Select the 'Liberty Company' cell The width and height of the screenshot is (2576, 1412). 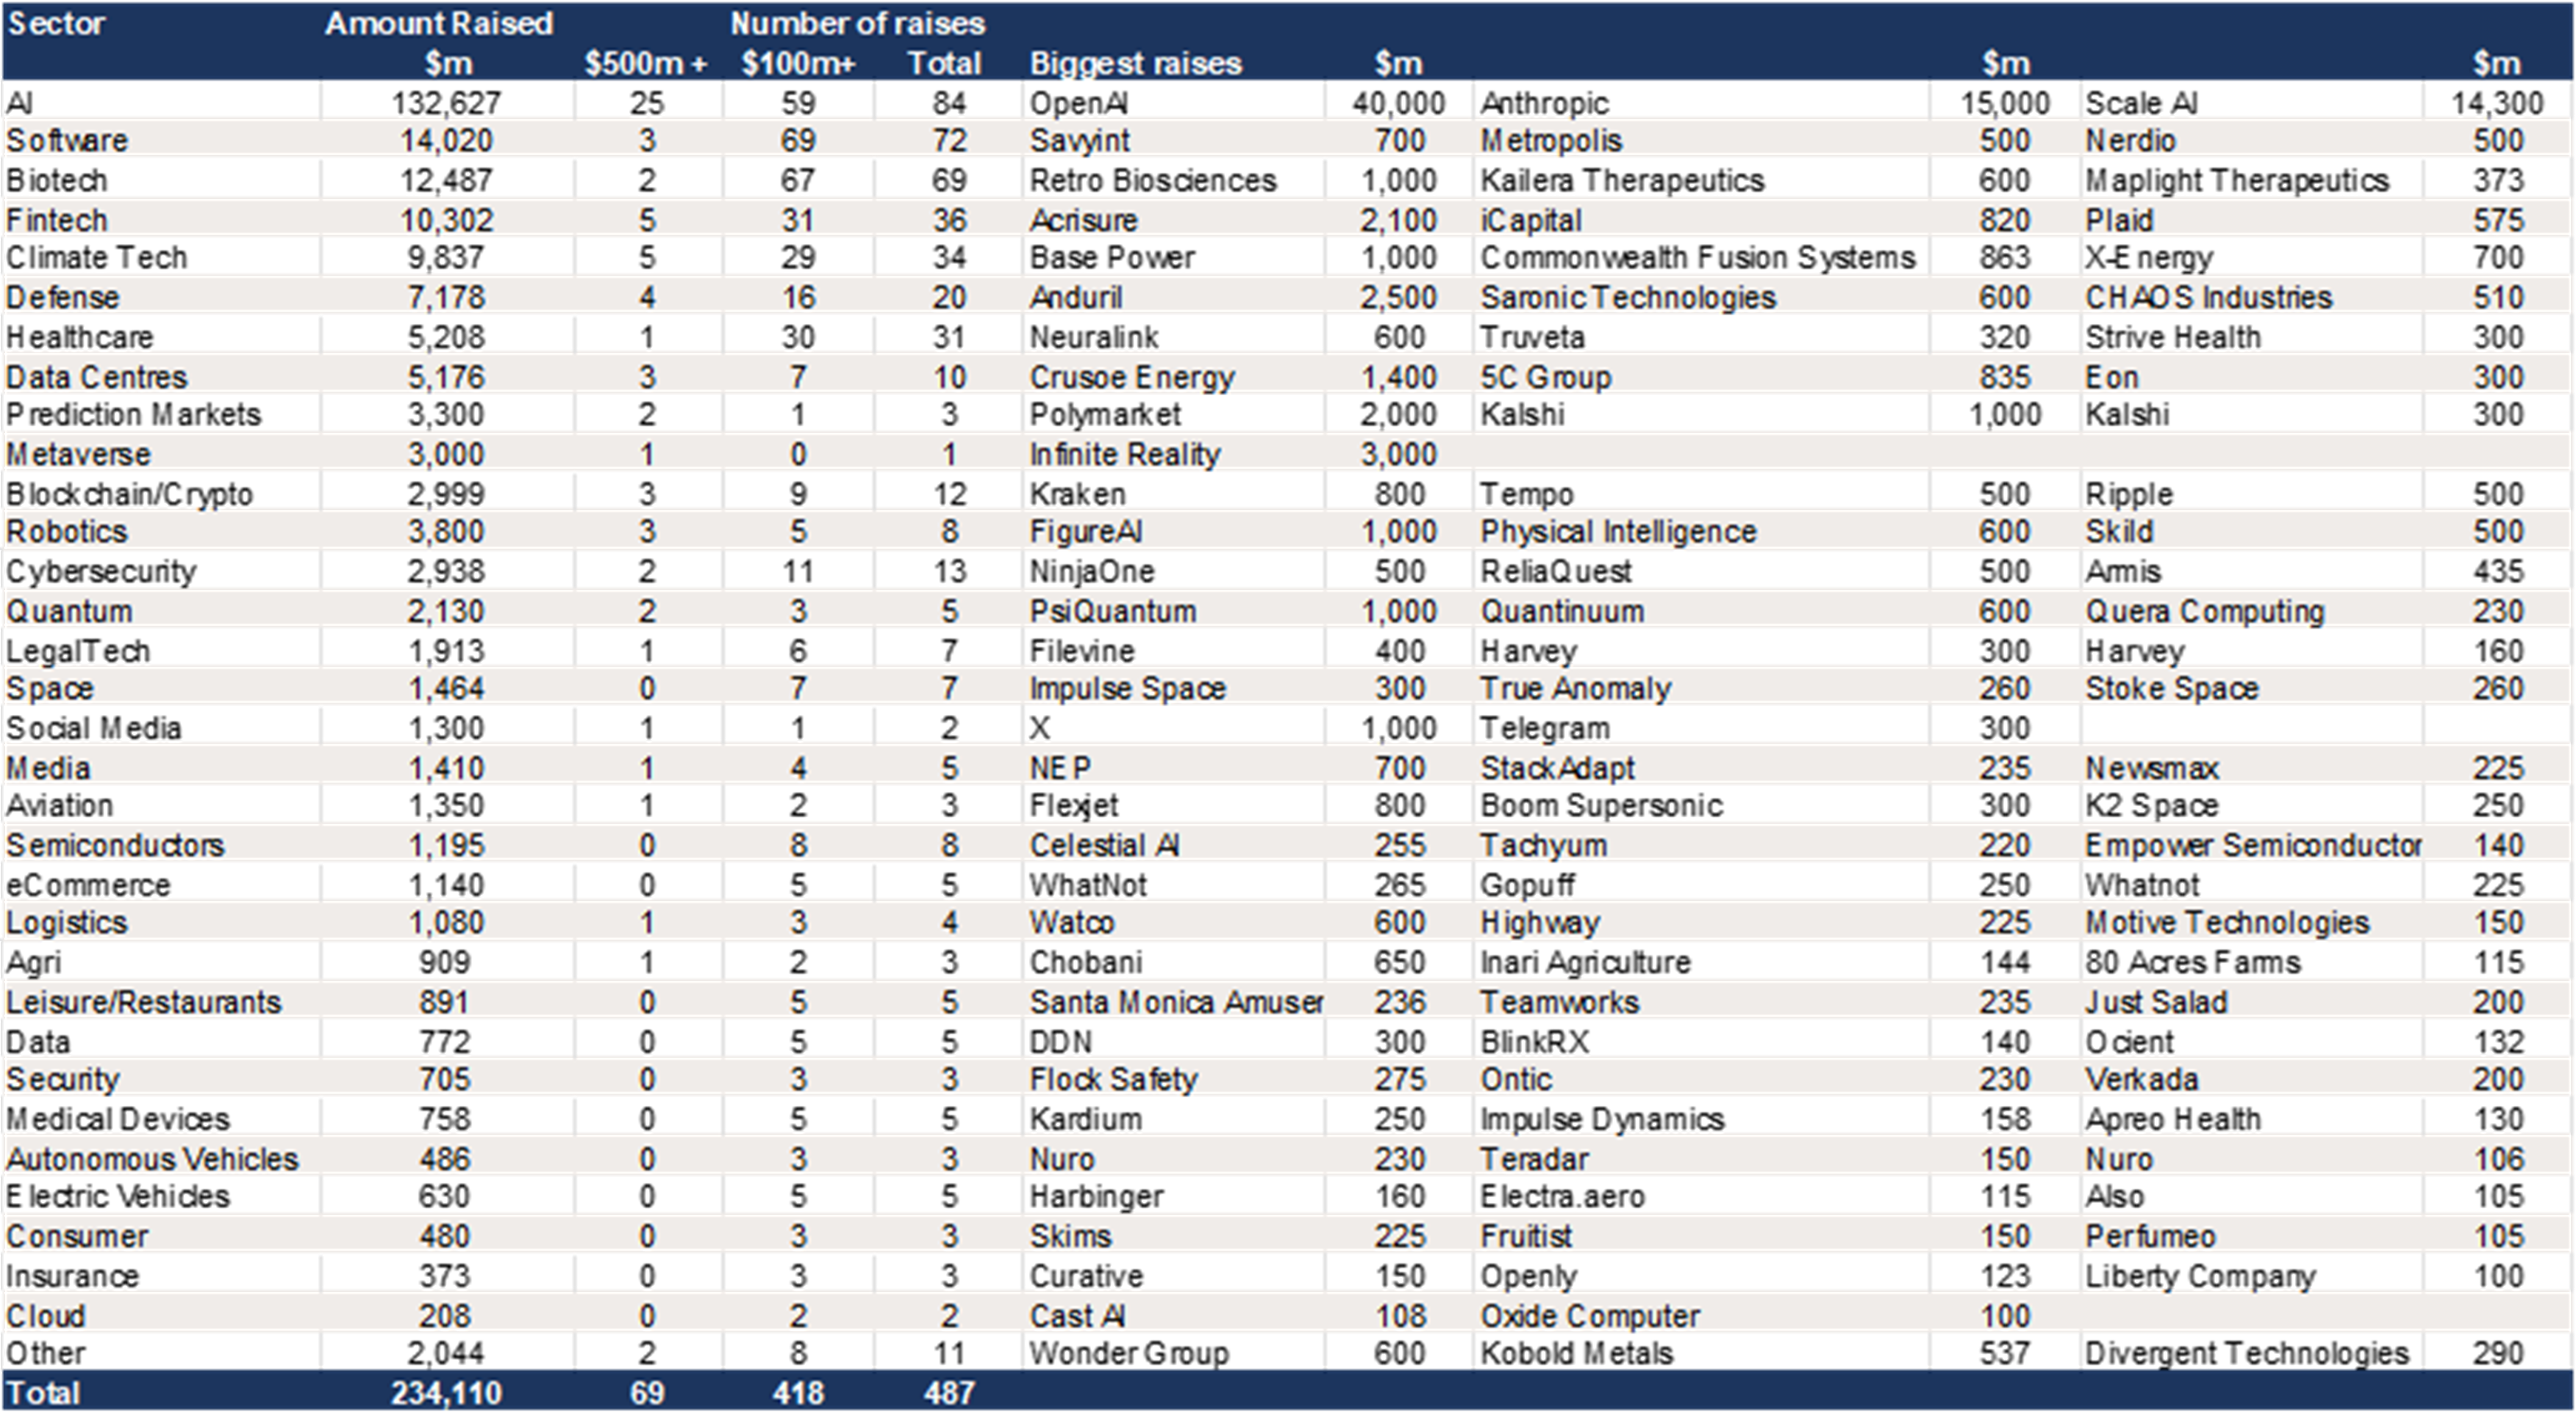[x=2200, y=1277]
